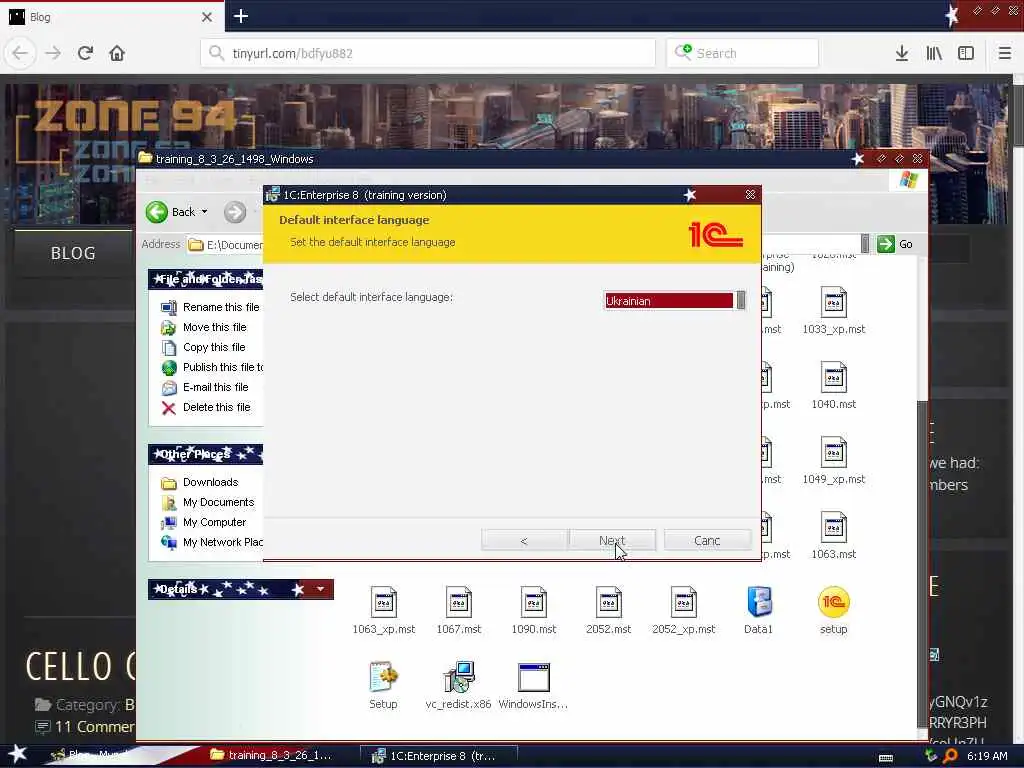Open the browser library icon
The height and width of the screenshot is (768, 1024).
pos(934,54)
